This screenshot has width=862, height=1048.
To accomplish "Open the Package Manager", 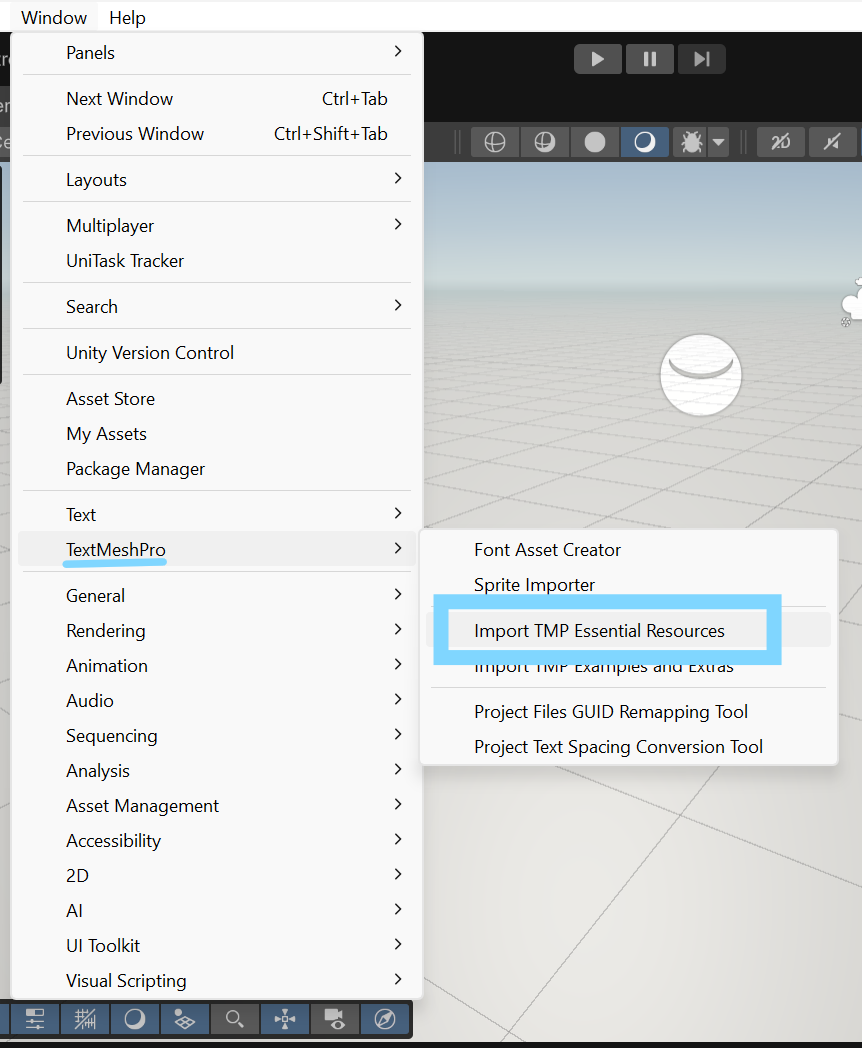I will point(217,469).
